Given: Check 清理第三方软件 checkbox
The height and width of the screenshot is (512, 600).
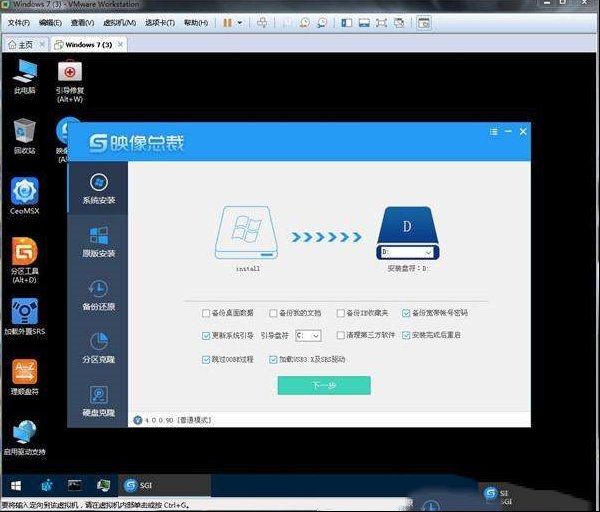Looking at the screenshot, I should coord(340,336).
